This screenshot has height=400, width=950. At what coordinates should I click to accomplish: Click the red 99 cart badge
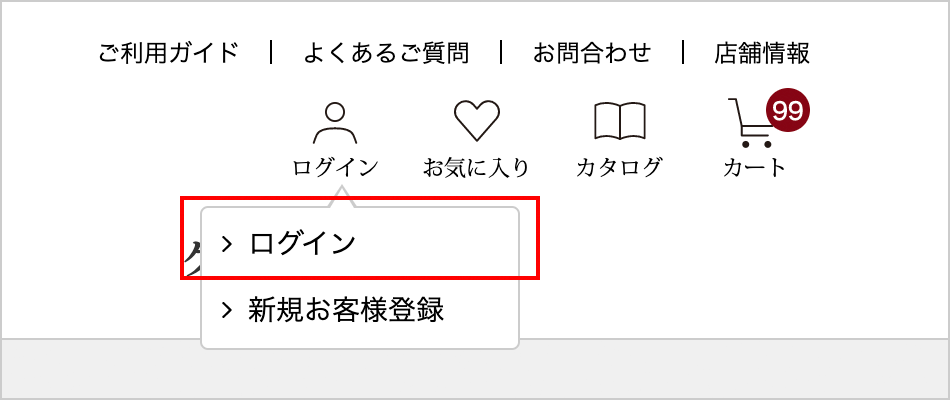tap(788, 110)
